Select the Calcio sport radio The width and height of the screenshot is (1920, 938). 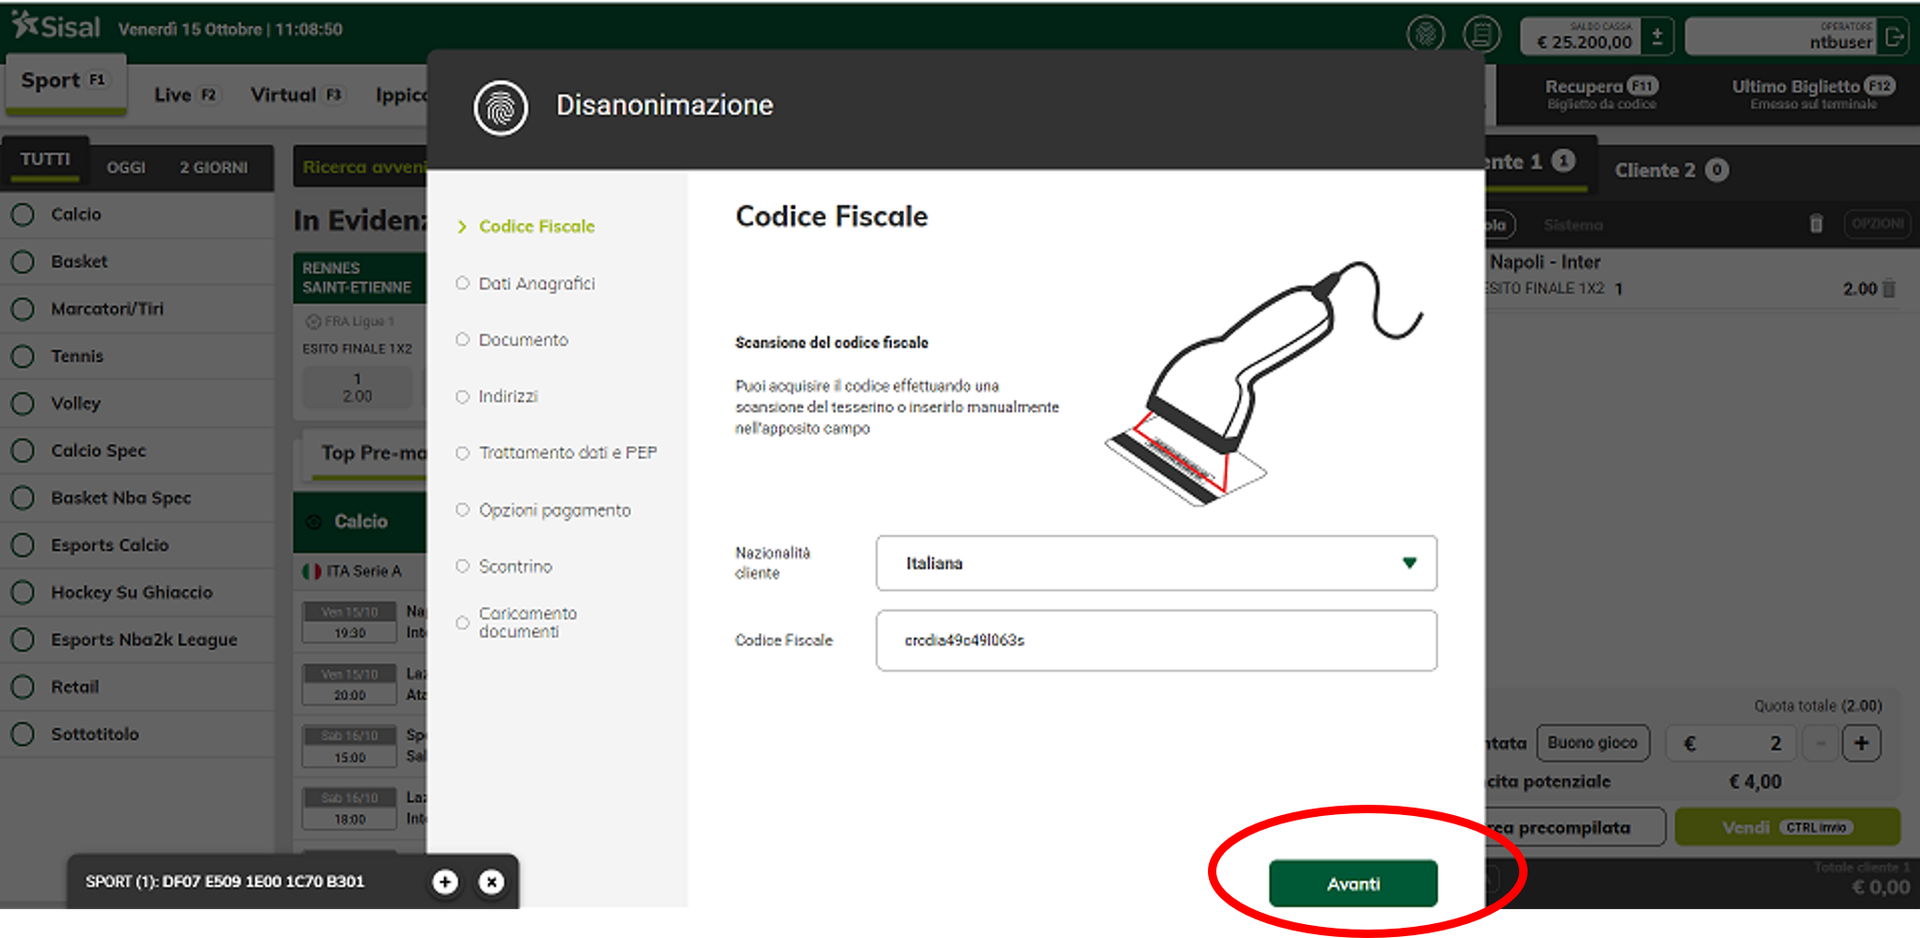23,214
